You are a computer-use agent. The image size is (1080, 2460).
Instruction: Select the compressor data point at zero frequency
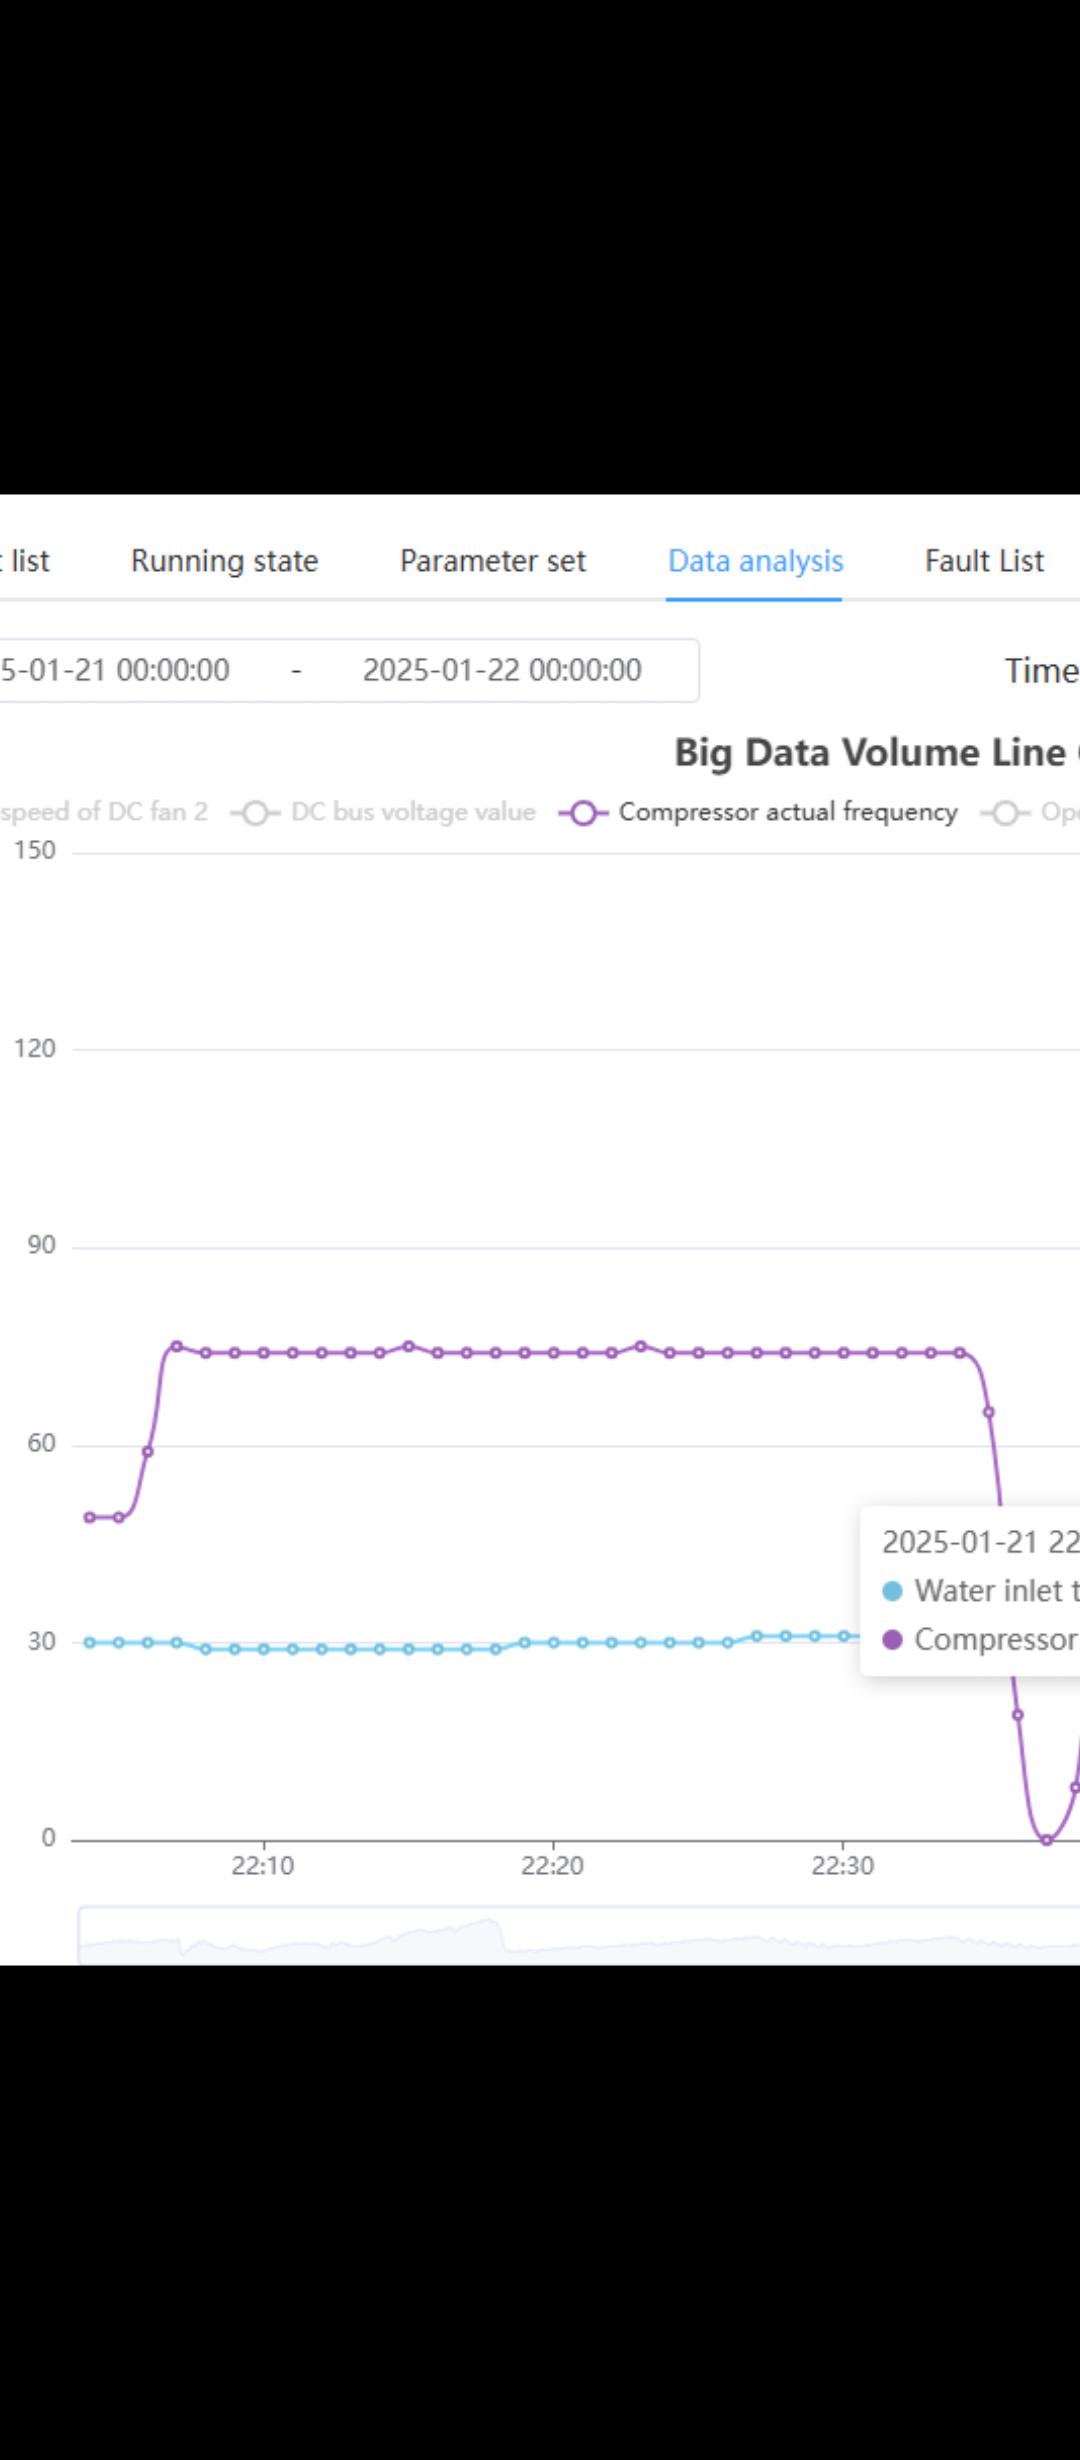click(1047, 1839)
